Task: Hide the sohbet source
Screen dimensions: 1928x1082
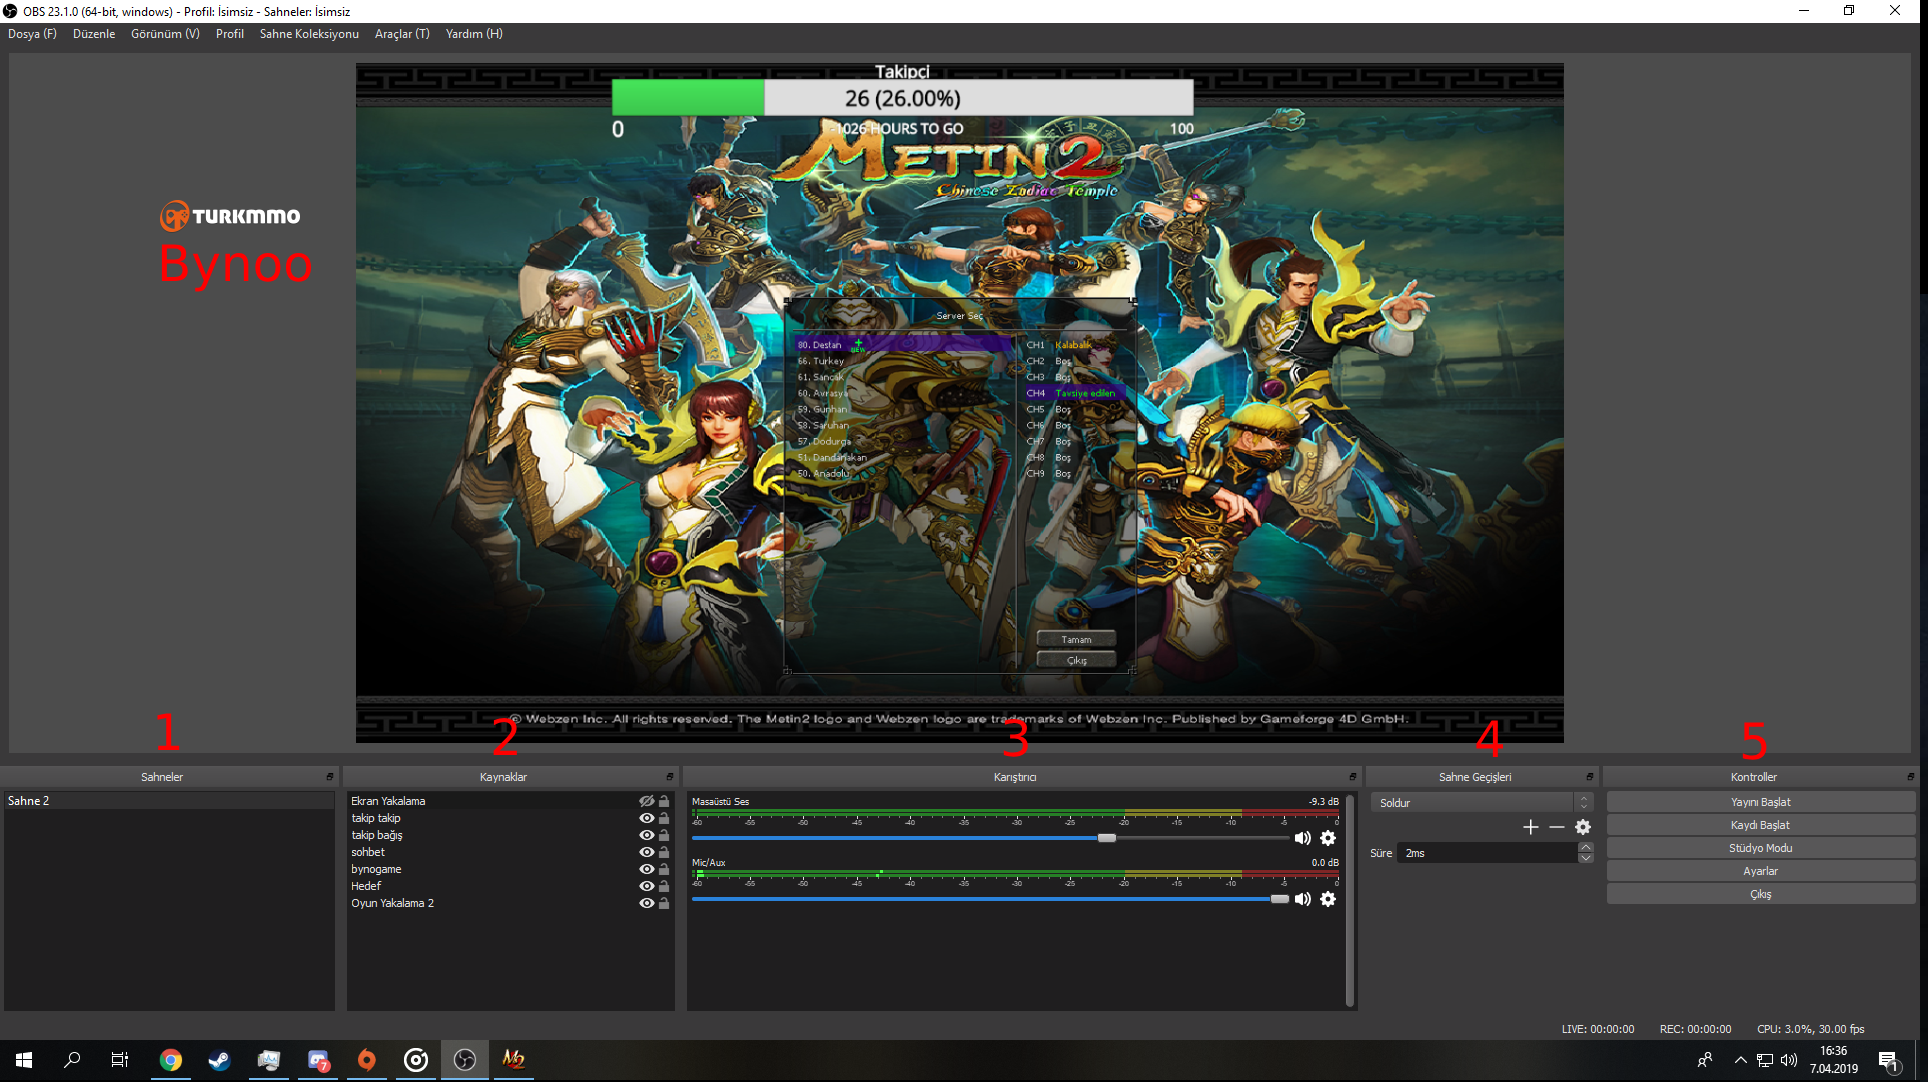Action: coord(646,852)
